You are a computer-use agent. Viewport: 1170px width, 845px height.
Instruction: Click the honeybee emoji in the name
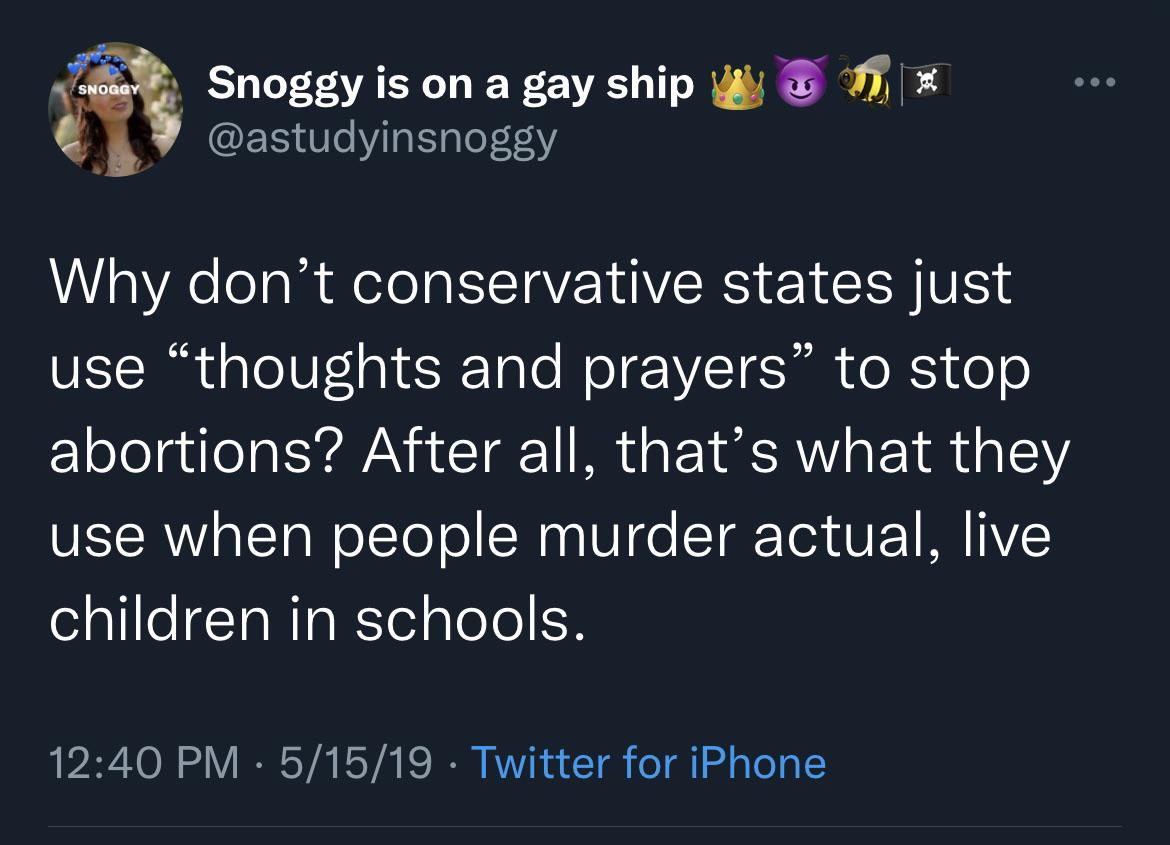click(x=864, y=81)
